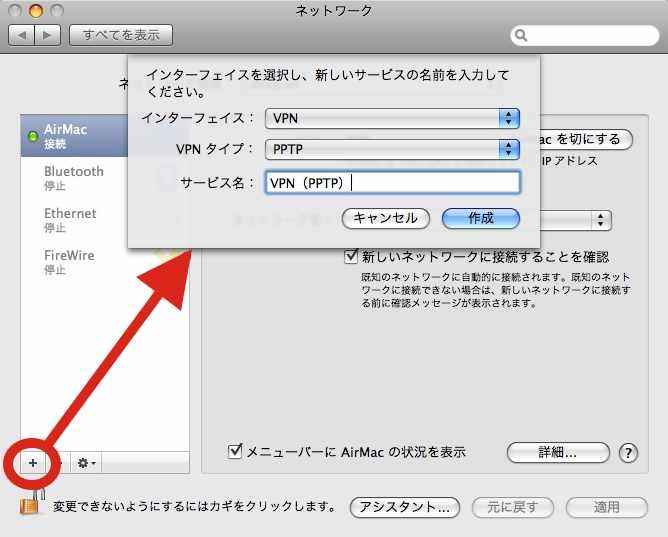
Task: Click the turn AirMac off button
Action: [586, 139]
